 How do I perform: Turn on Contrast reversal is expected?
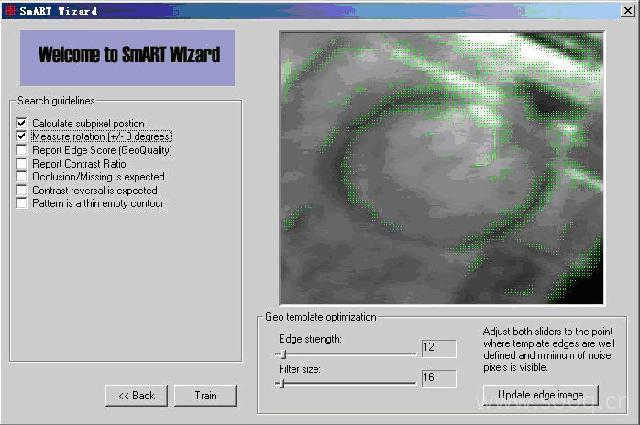click(x=22, y=190)
